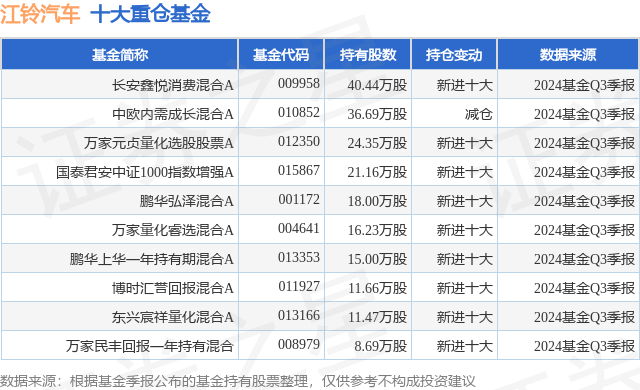The height and width of the screenshot is (390, 640).
Task: Click holdings value 36.69万股
Action: click(377, 114)
